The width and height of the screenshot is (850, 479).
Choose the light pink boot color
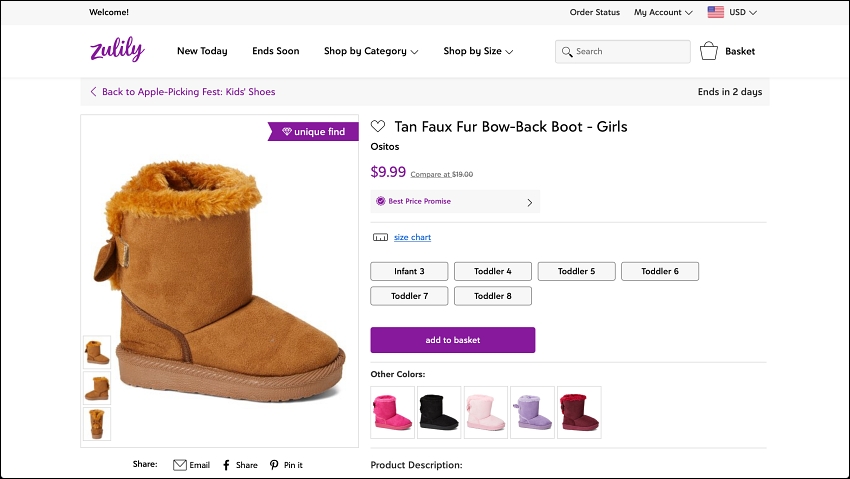tap(486, 412)
